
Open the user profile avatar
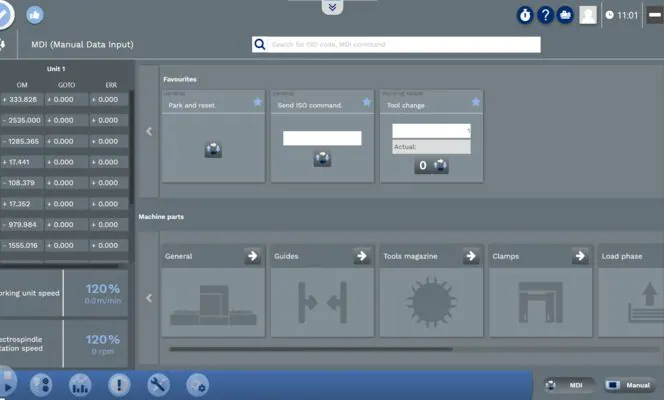point(588,15)
